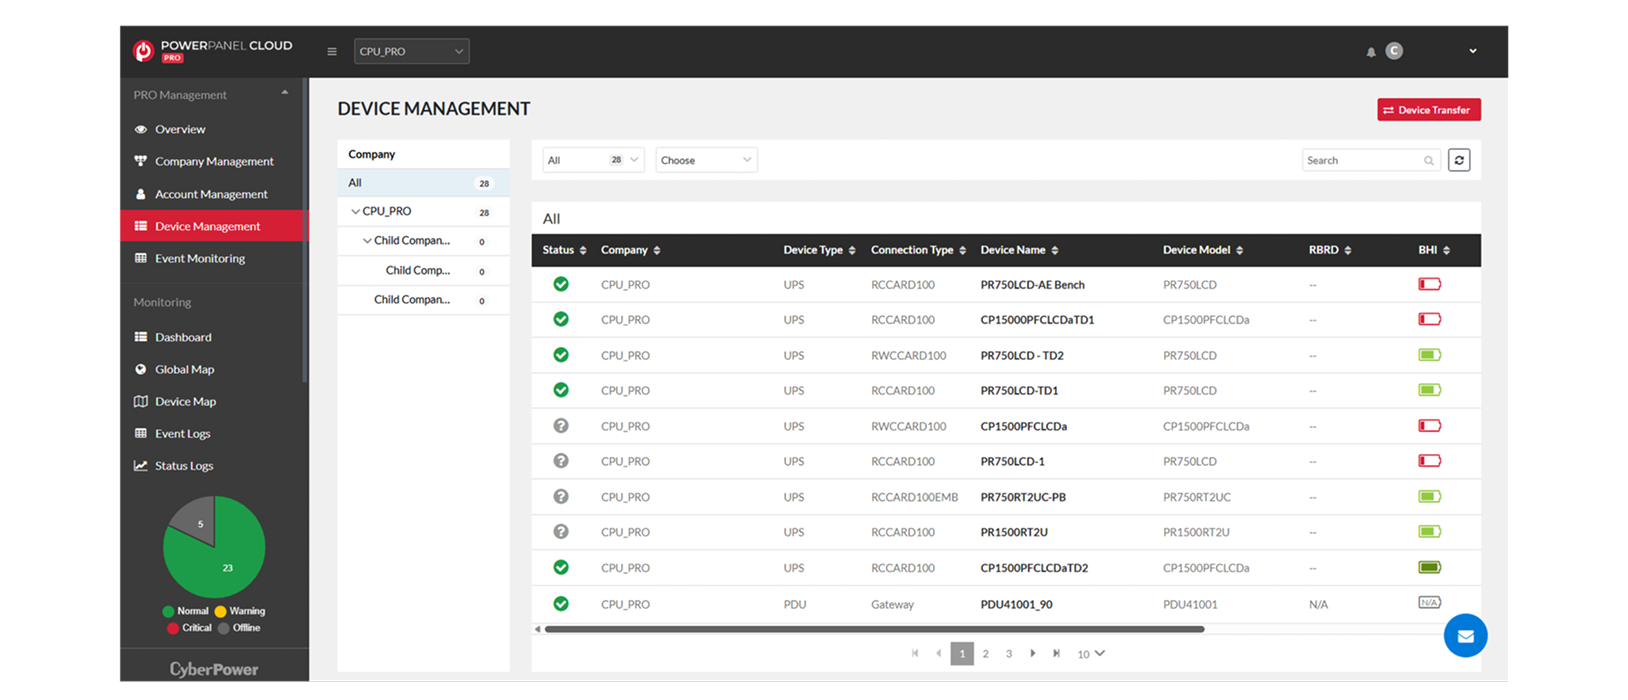This screenshot has width=1628, height=700.
Task: Open PR750LCD - TD2 device
Action: [x=1022, y=355]
